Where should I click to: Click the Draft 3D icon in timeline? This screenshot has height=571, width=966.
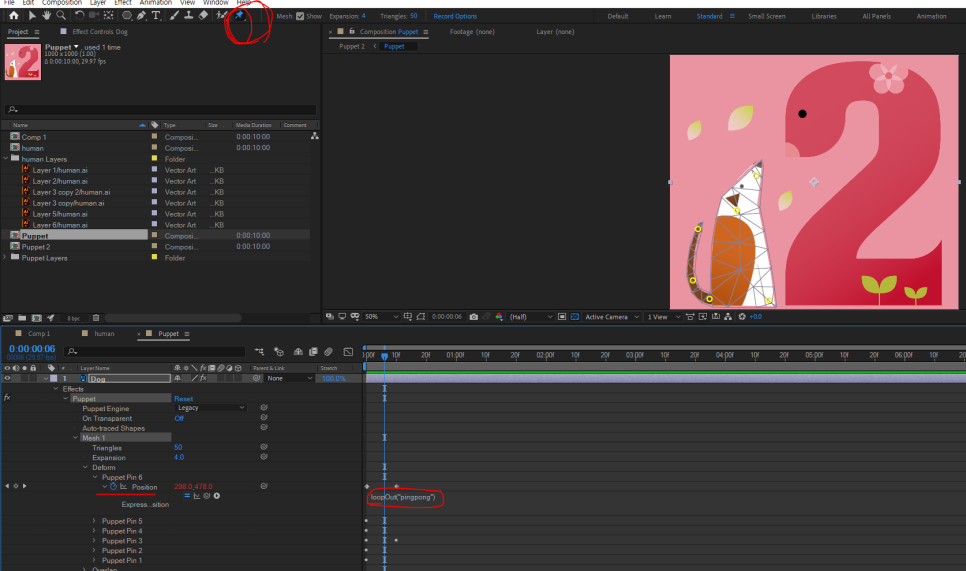(x=279, y=352)
